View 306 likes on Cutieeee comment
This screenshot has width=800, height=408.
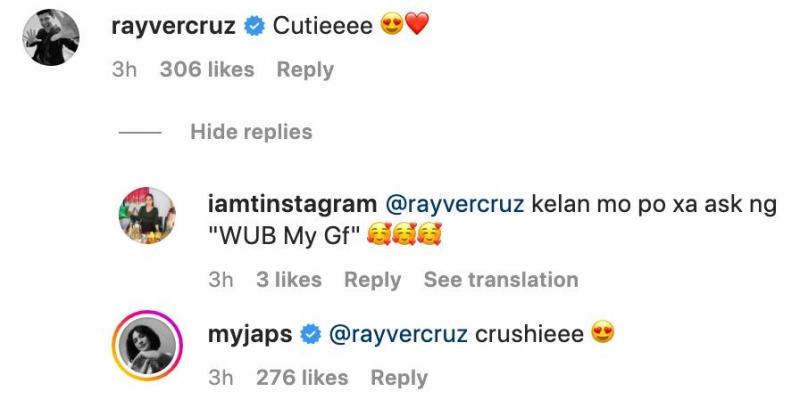point(207,70)
